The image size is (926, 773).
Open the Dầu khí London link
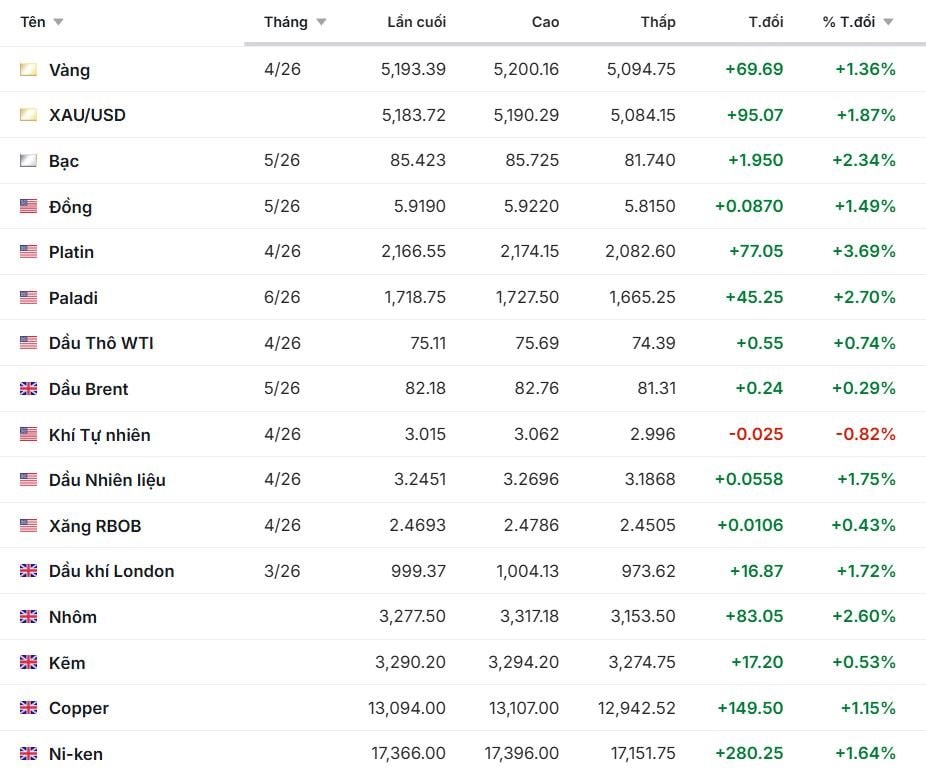(111, 571)
